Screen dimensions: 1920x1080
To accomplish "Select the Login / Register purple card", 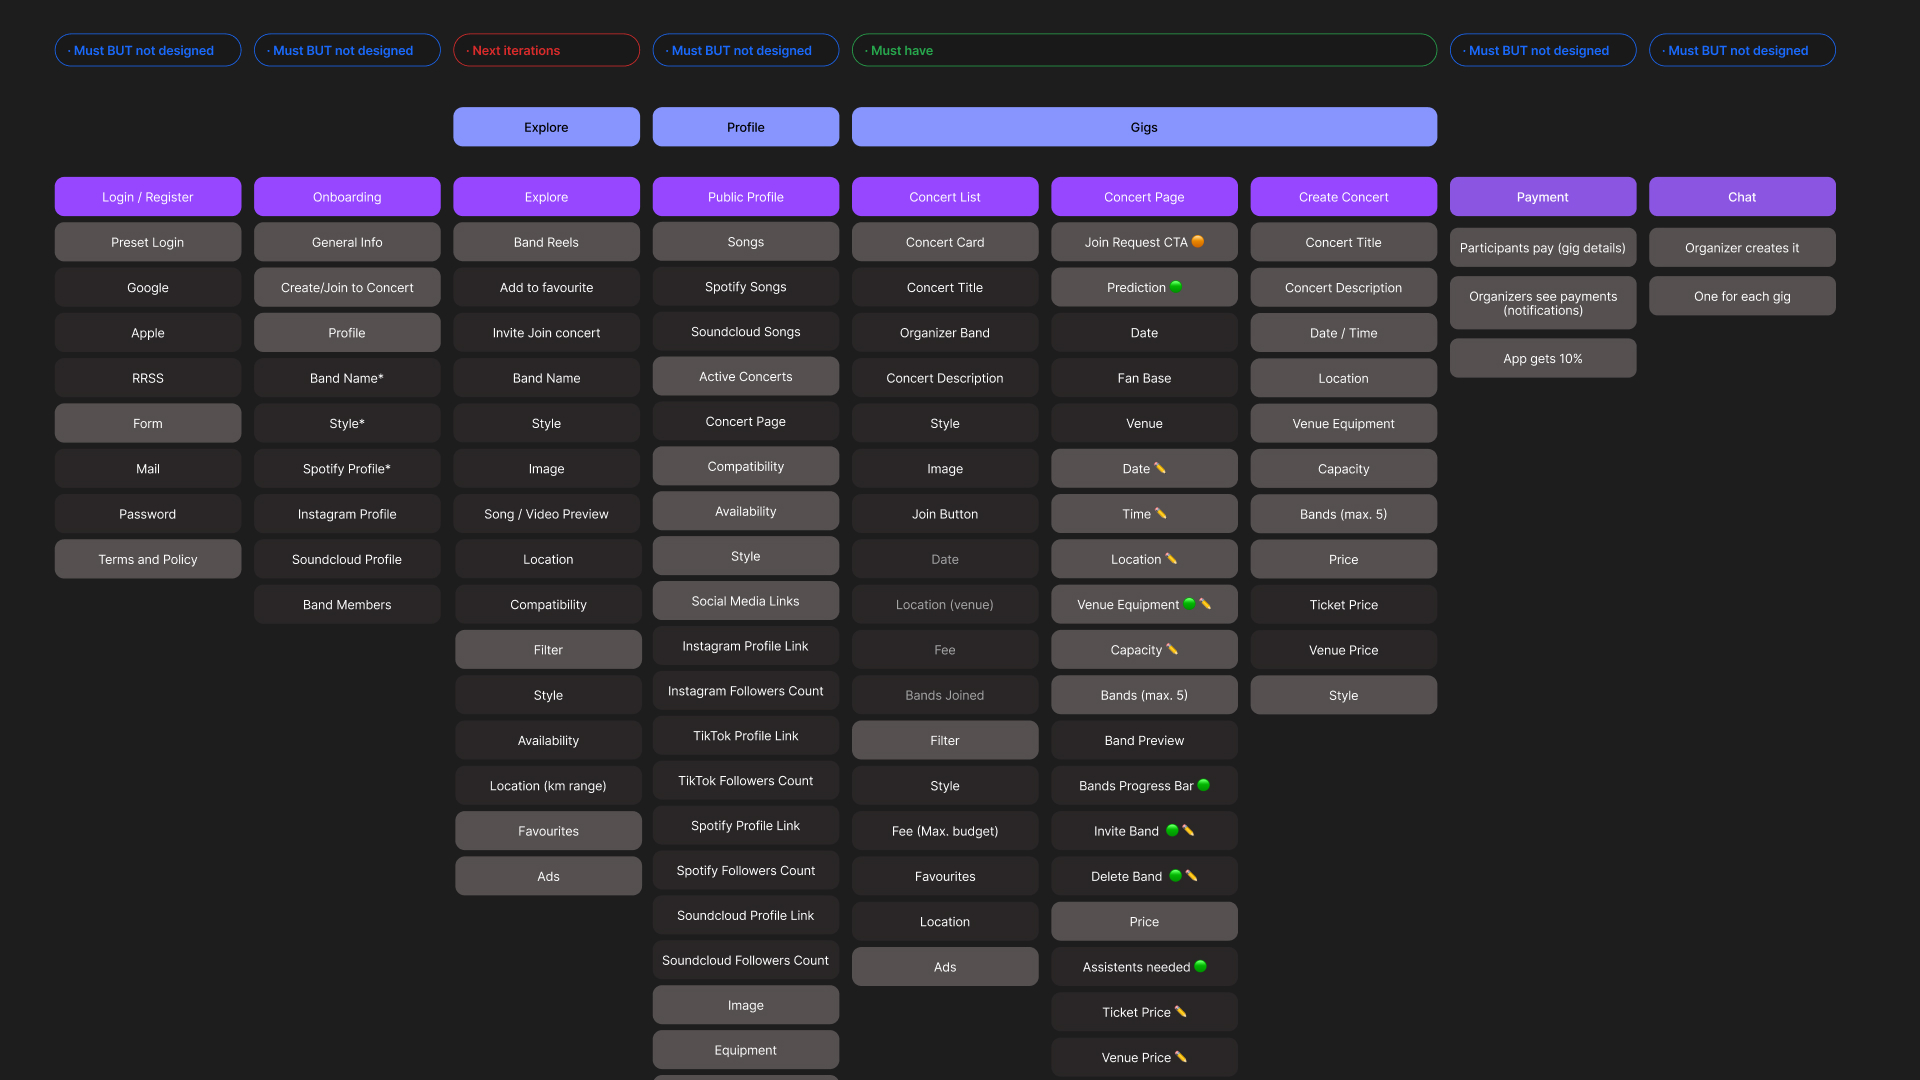I will (x=147, y=196).
